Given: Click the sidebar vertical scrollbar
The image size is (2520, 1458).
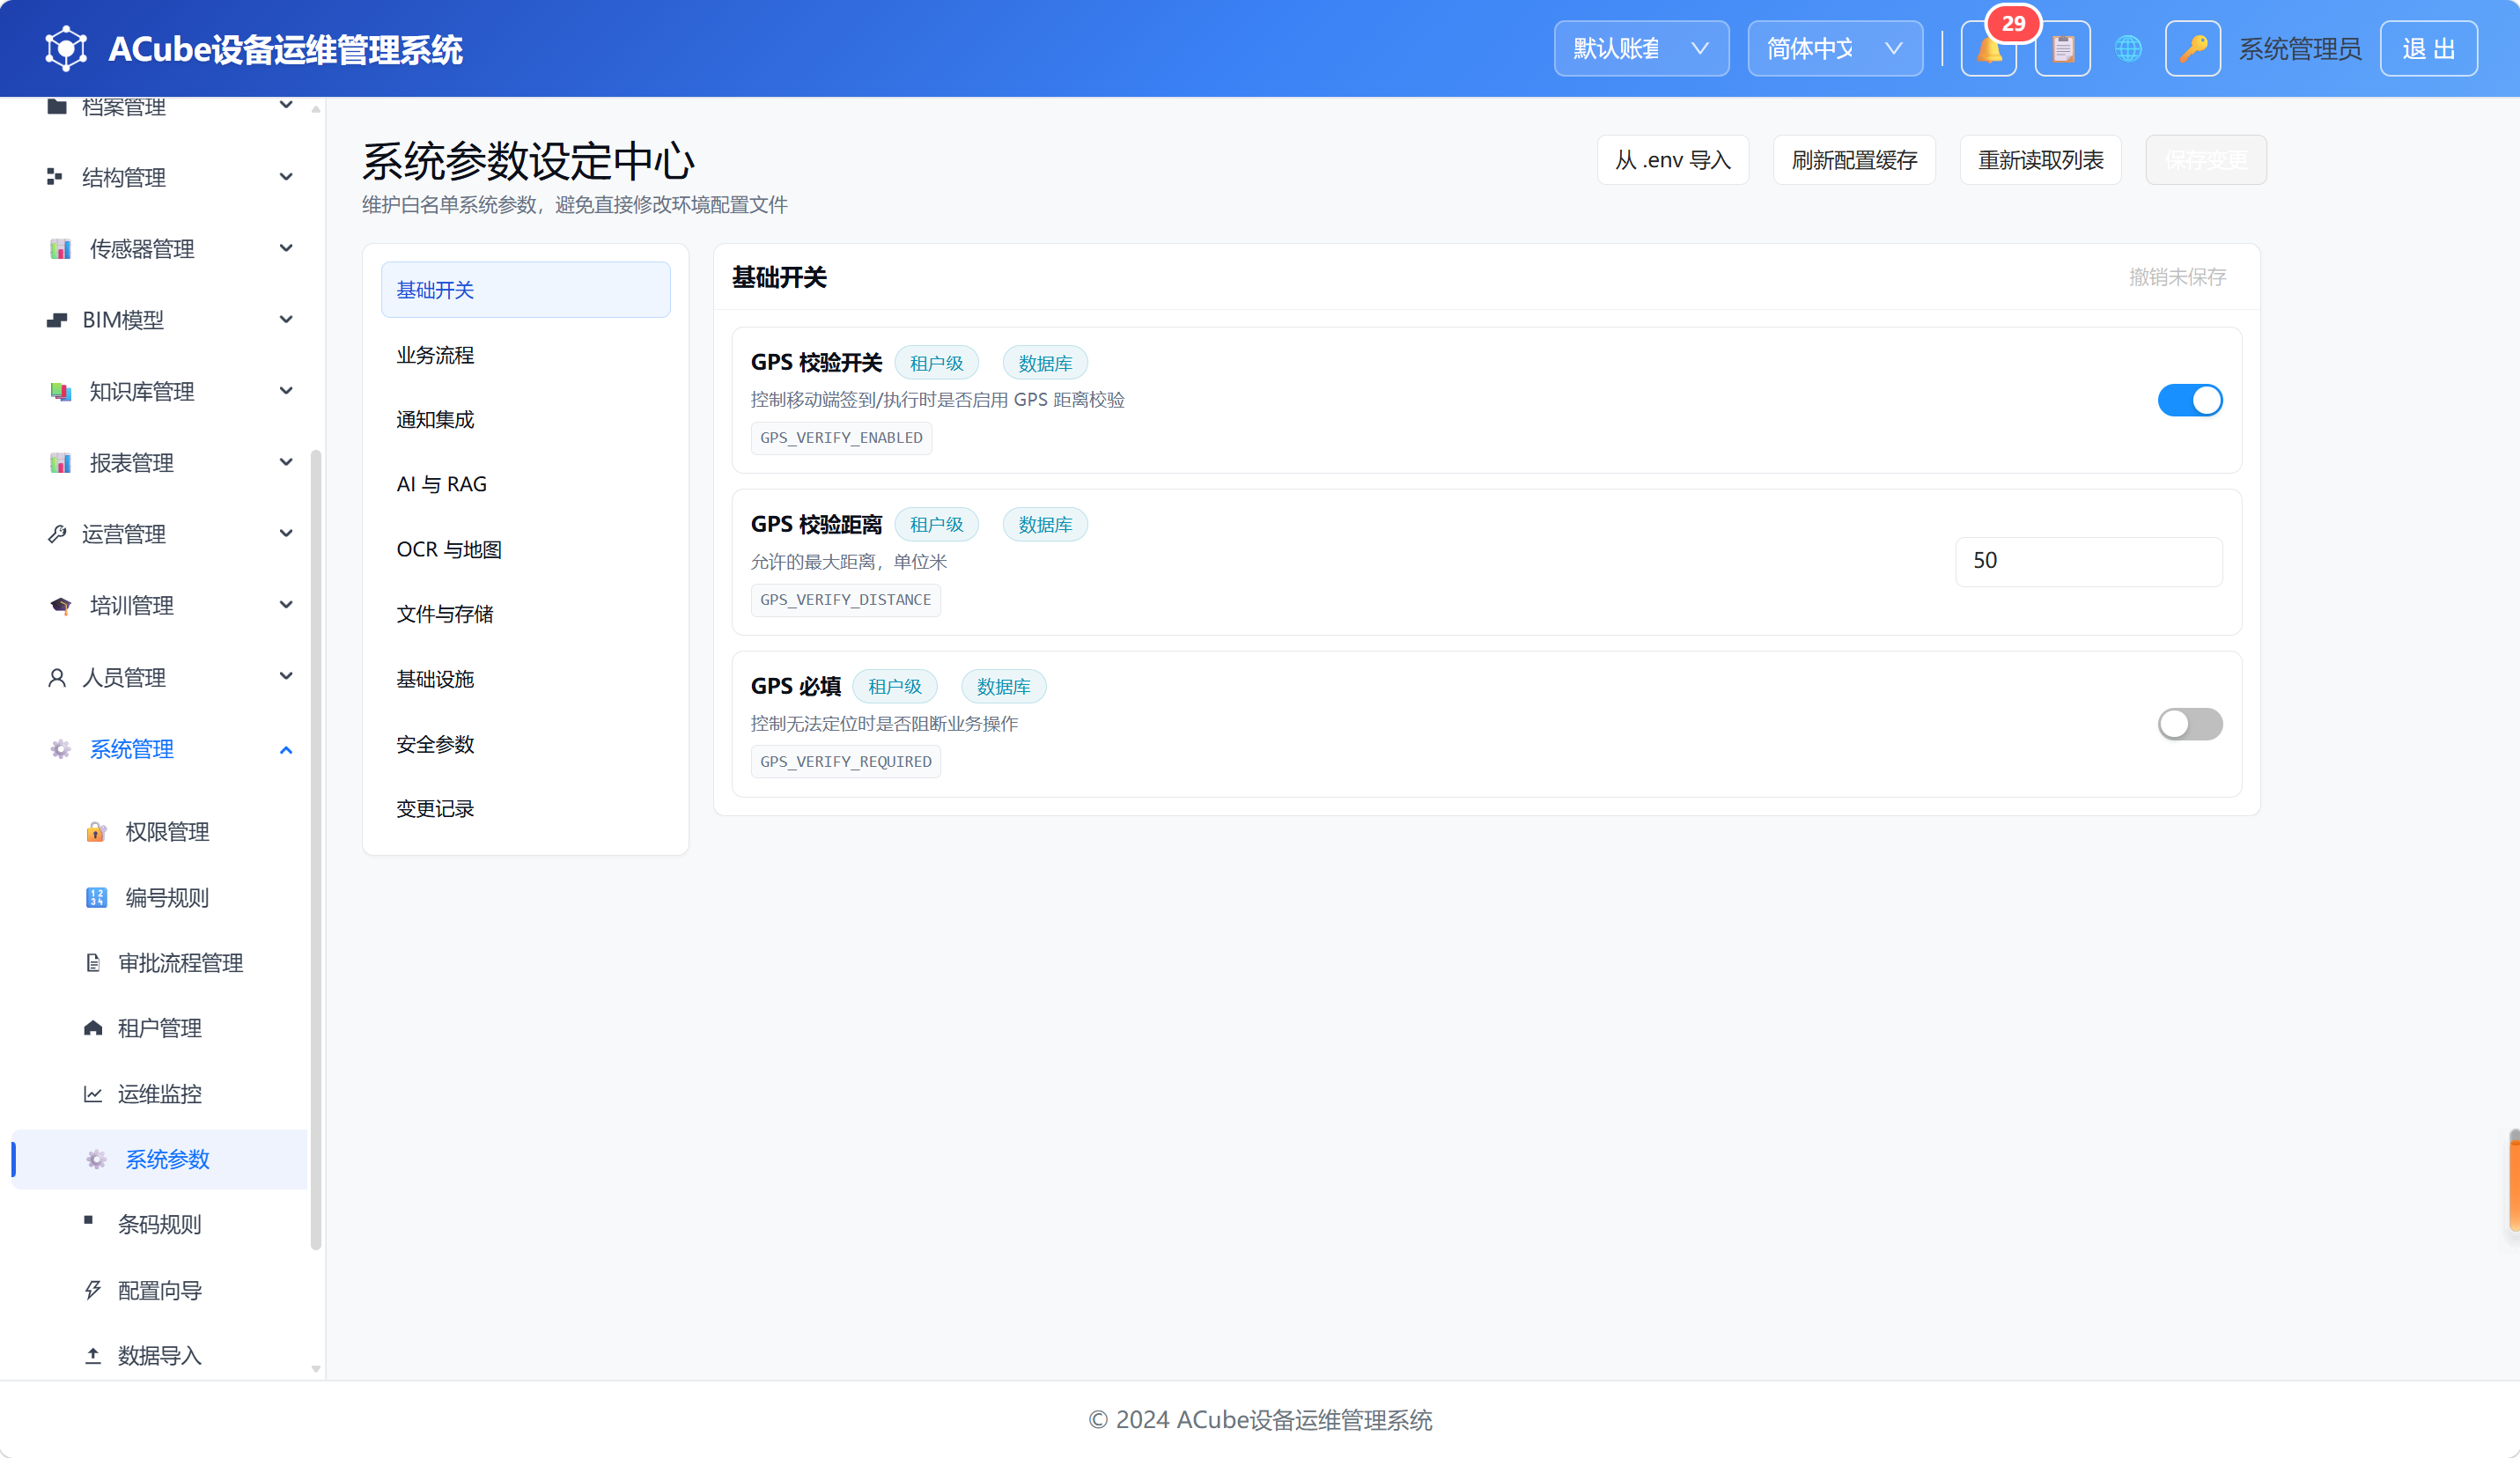Looking at the screenshot, I should coord(316,850).
